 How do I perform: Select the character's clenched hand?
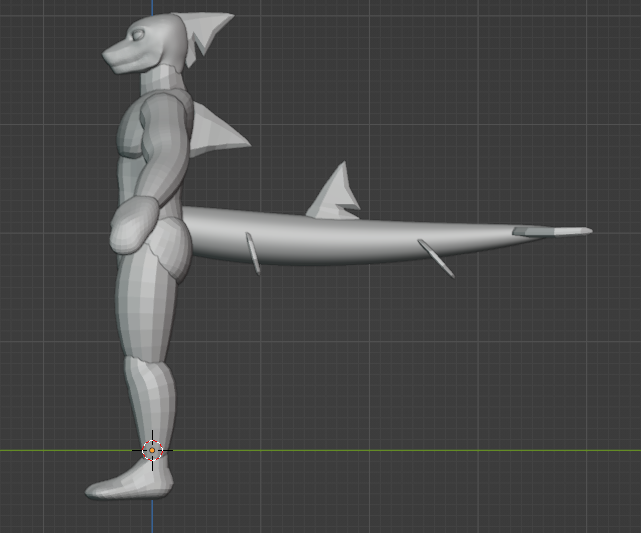133,226
